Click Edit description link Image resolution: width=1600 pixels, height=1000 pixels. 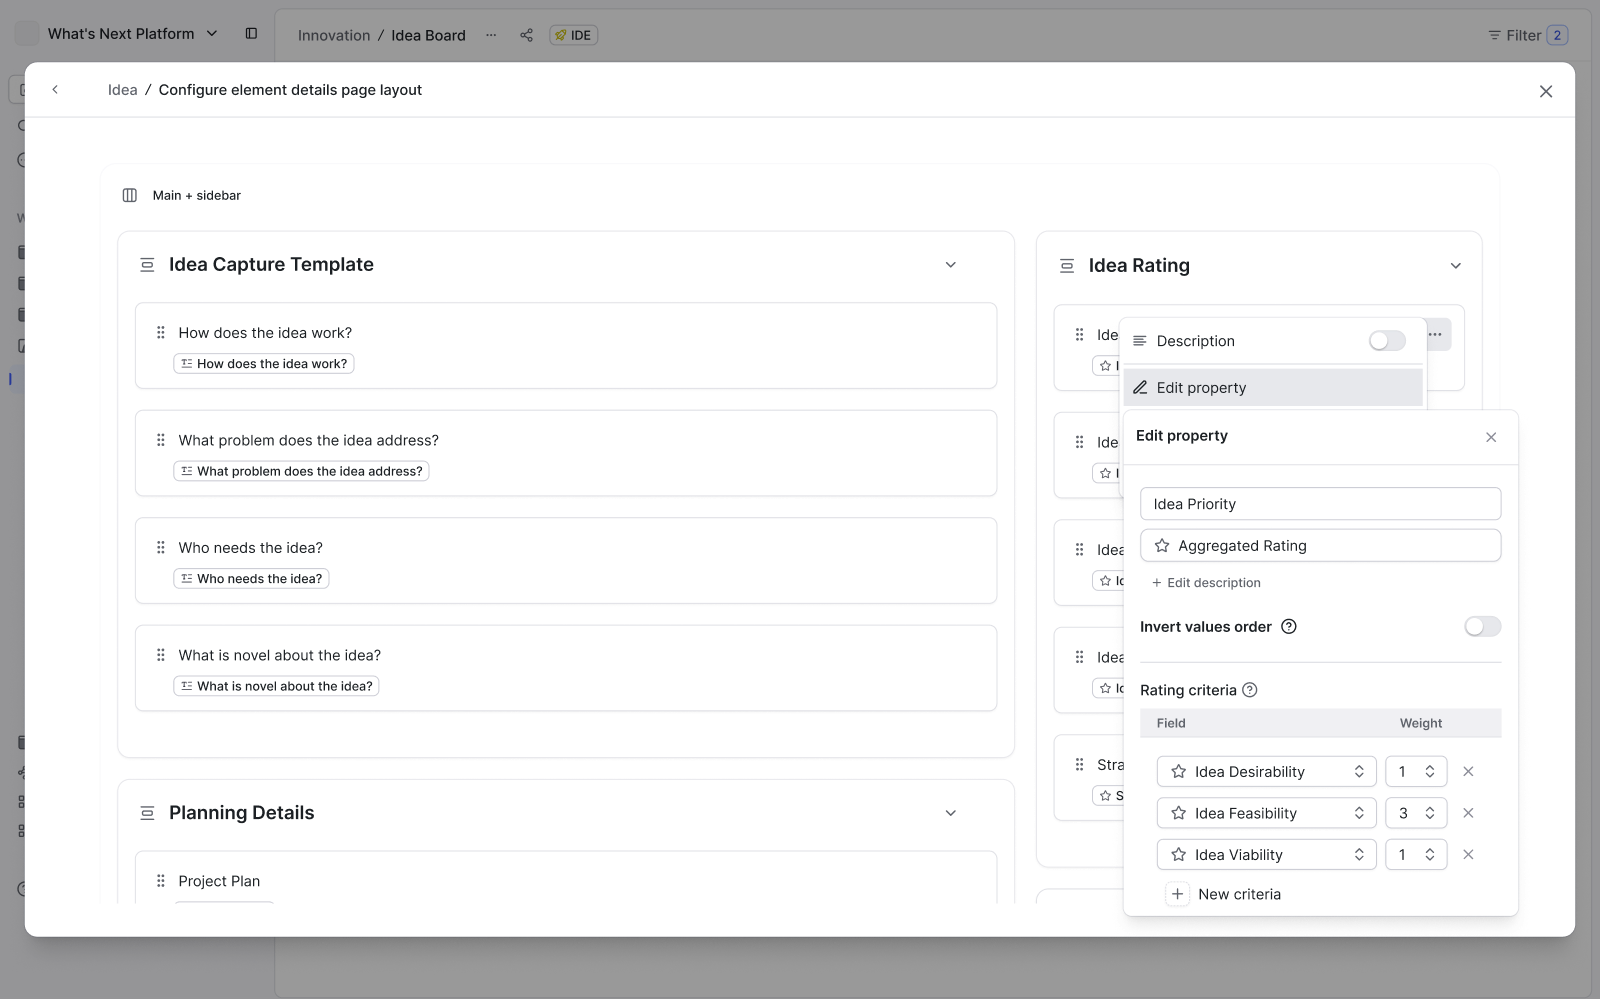tap(1206, 583)
